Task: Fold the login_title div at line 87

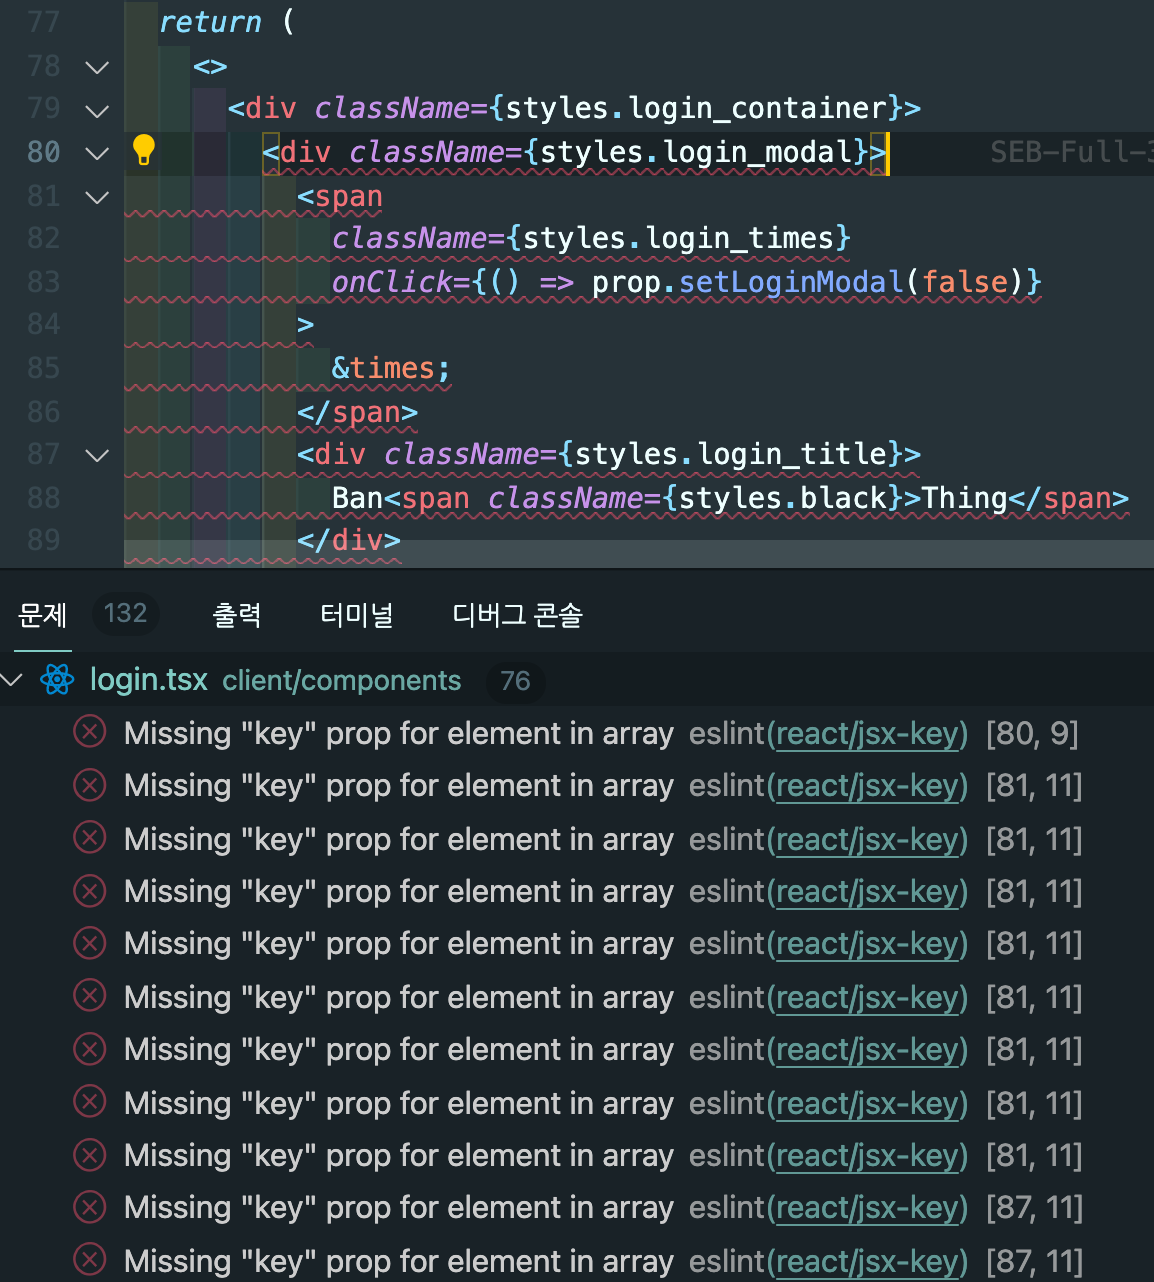Action: tap(97, 455)
